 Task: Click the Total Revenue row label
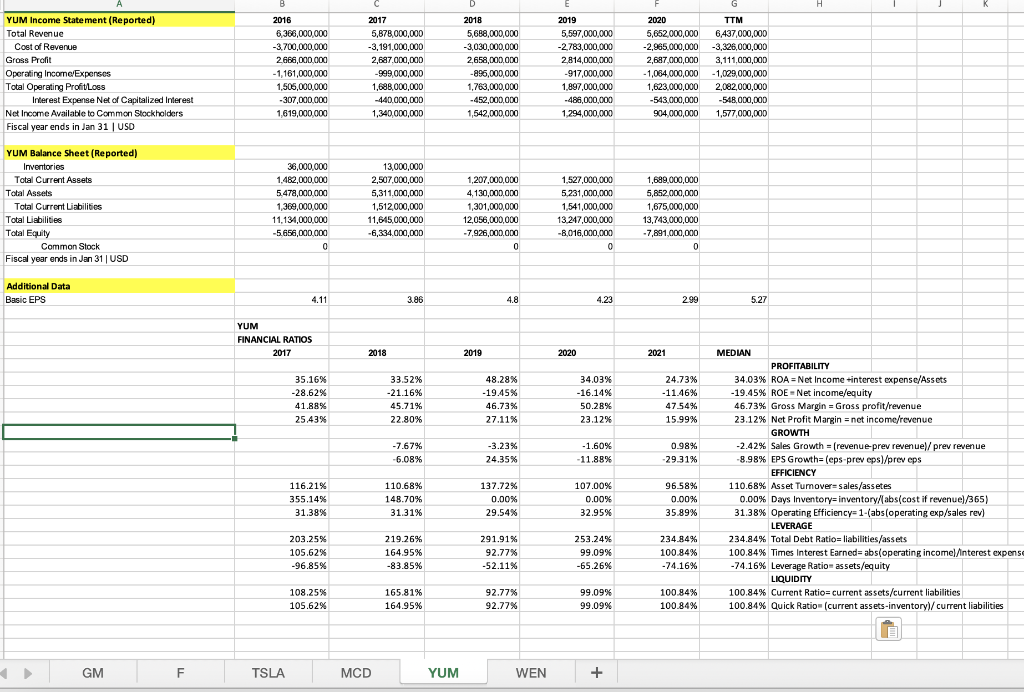35,33
